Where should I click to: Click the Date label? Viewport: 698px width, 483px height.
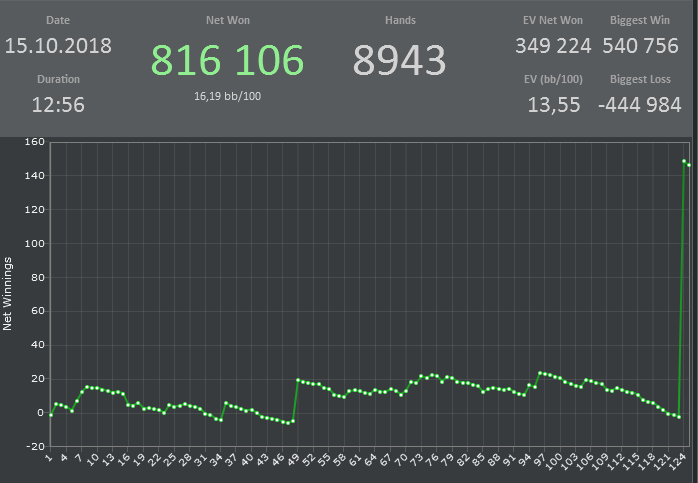tap(58, 20)
